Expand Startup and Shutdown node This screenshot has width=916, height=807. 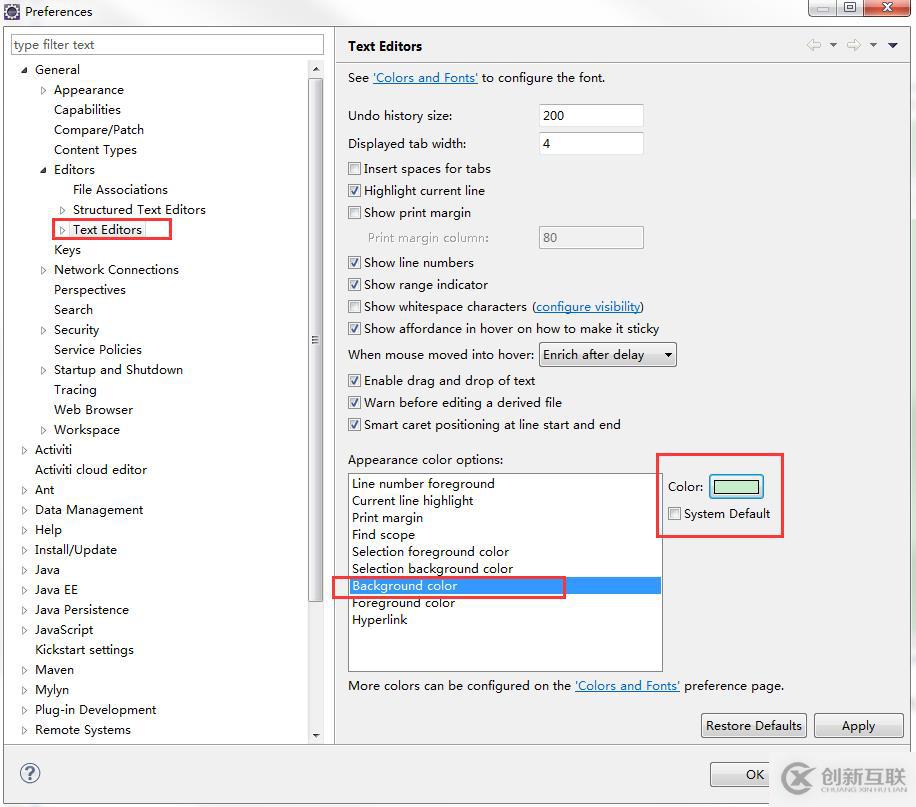43,370
